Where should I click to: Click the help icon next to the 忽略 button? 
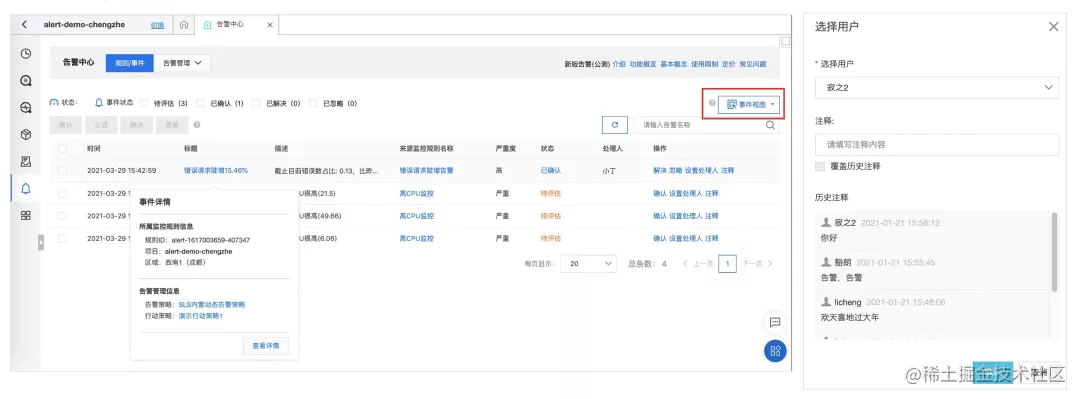coord(197,125)
